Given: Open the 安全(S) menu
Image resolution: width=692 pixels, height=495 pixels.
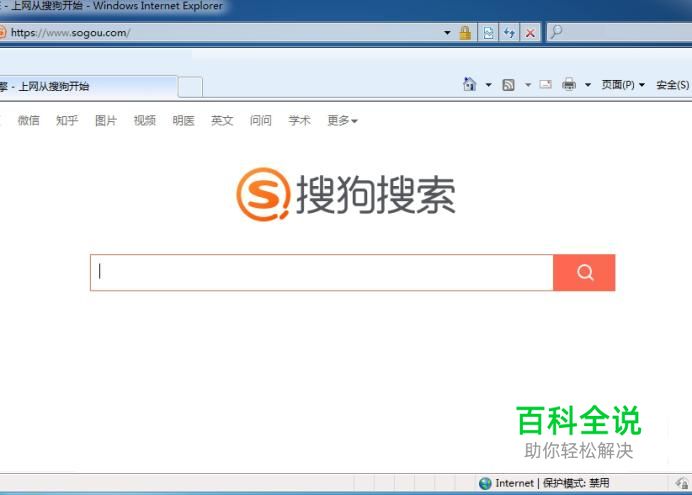Looking at the screenshot, I should [x=672, y=84].
